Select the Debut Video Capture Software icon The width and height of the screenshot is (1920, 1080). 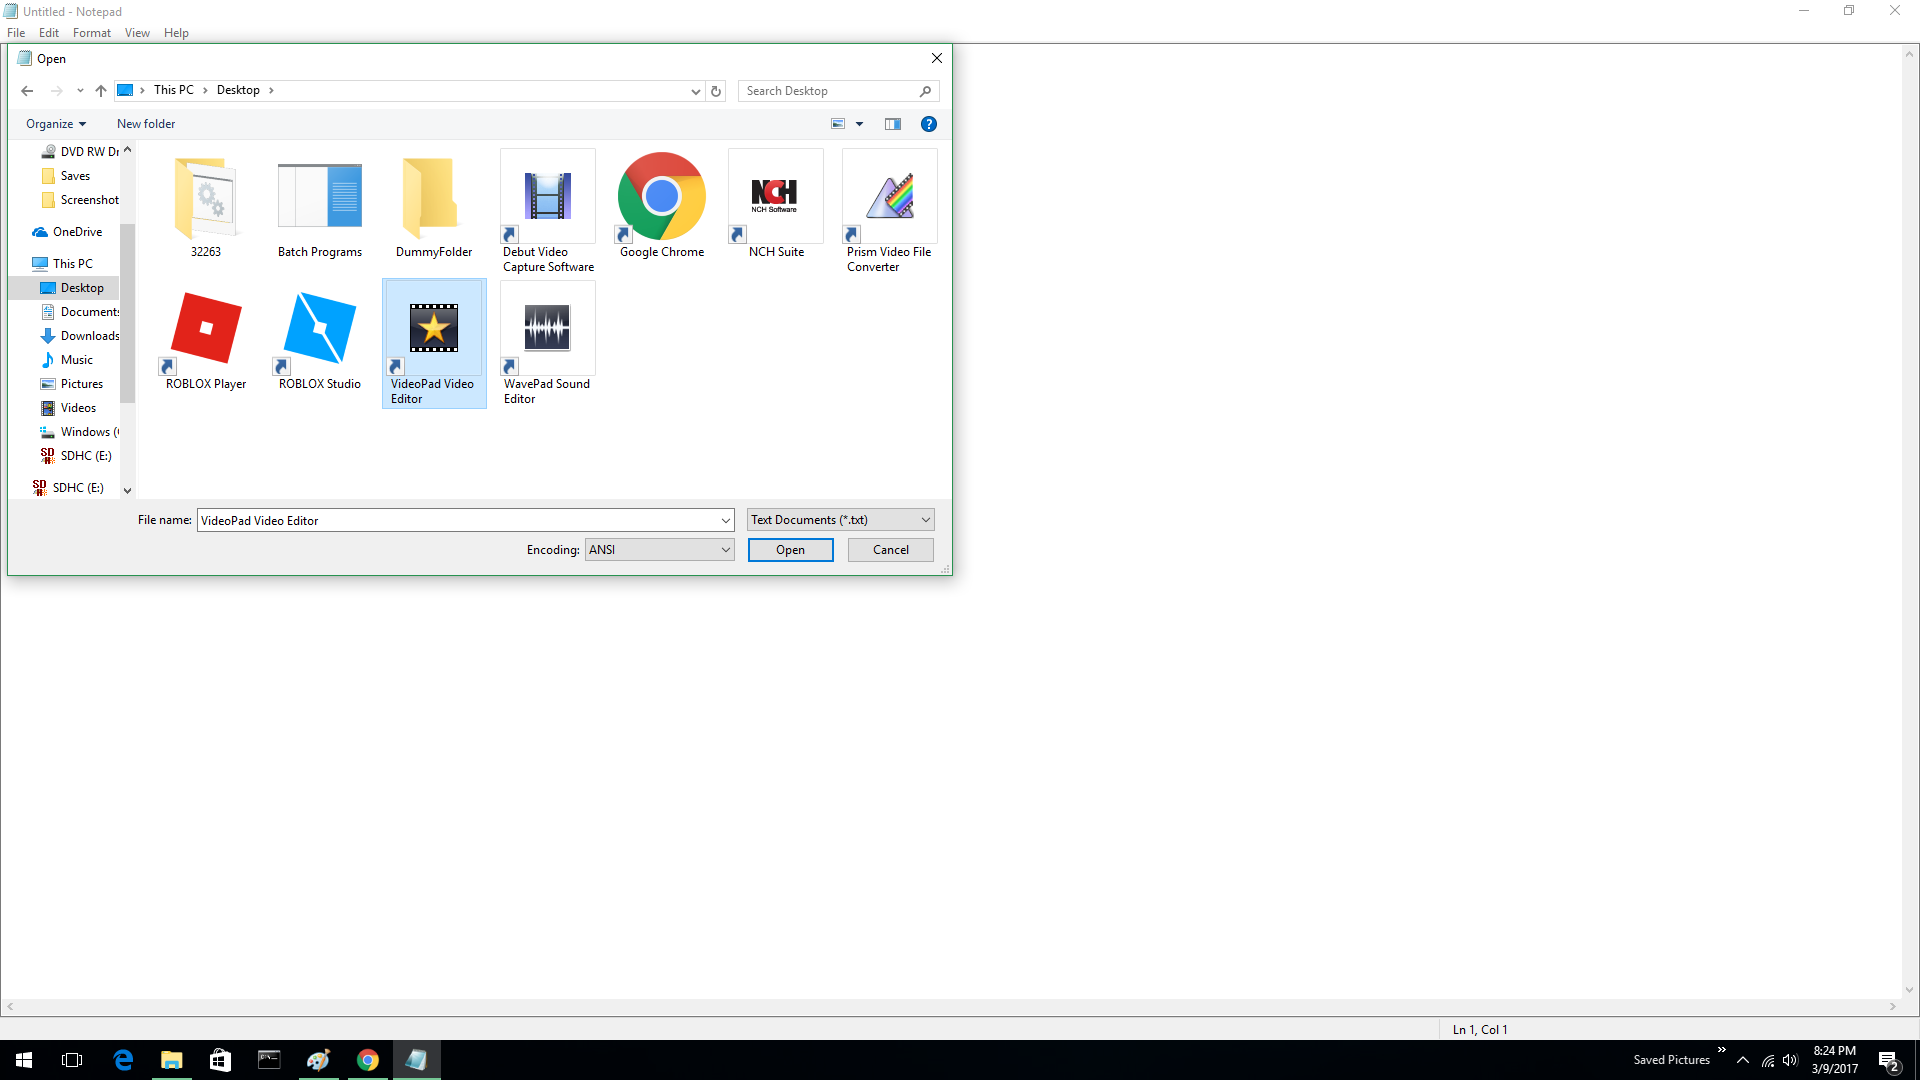[x=547, y=198]
